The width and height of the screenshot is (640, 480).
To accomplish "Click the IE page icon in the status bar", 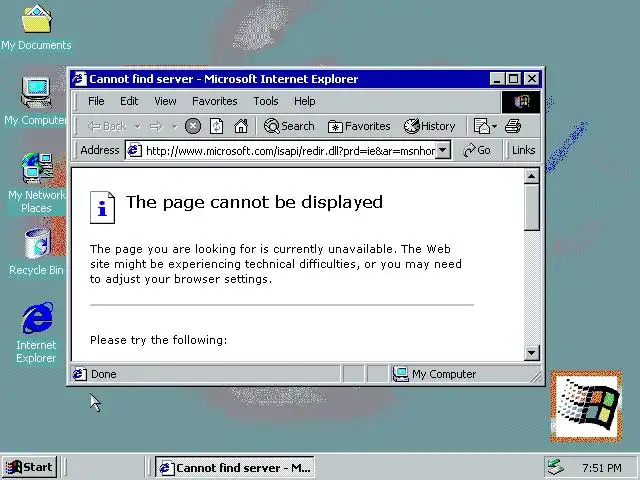I will 80,374.
